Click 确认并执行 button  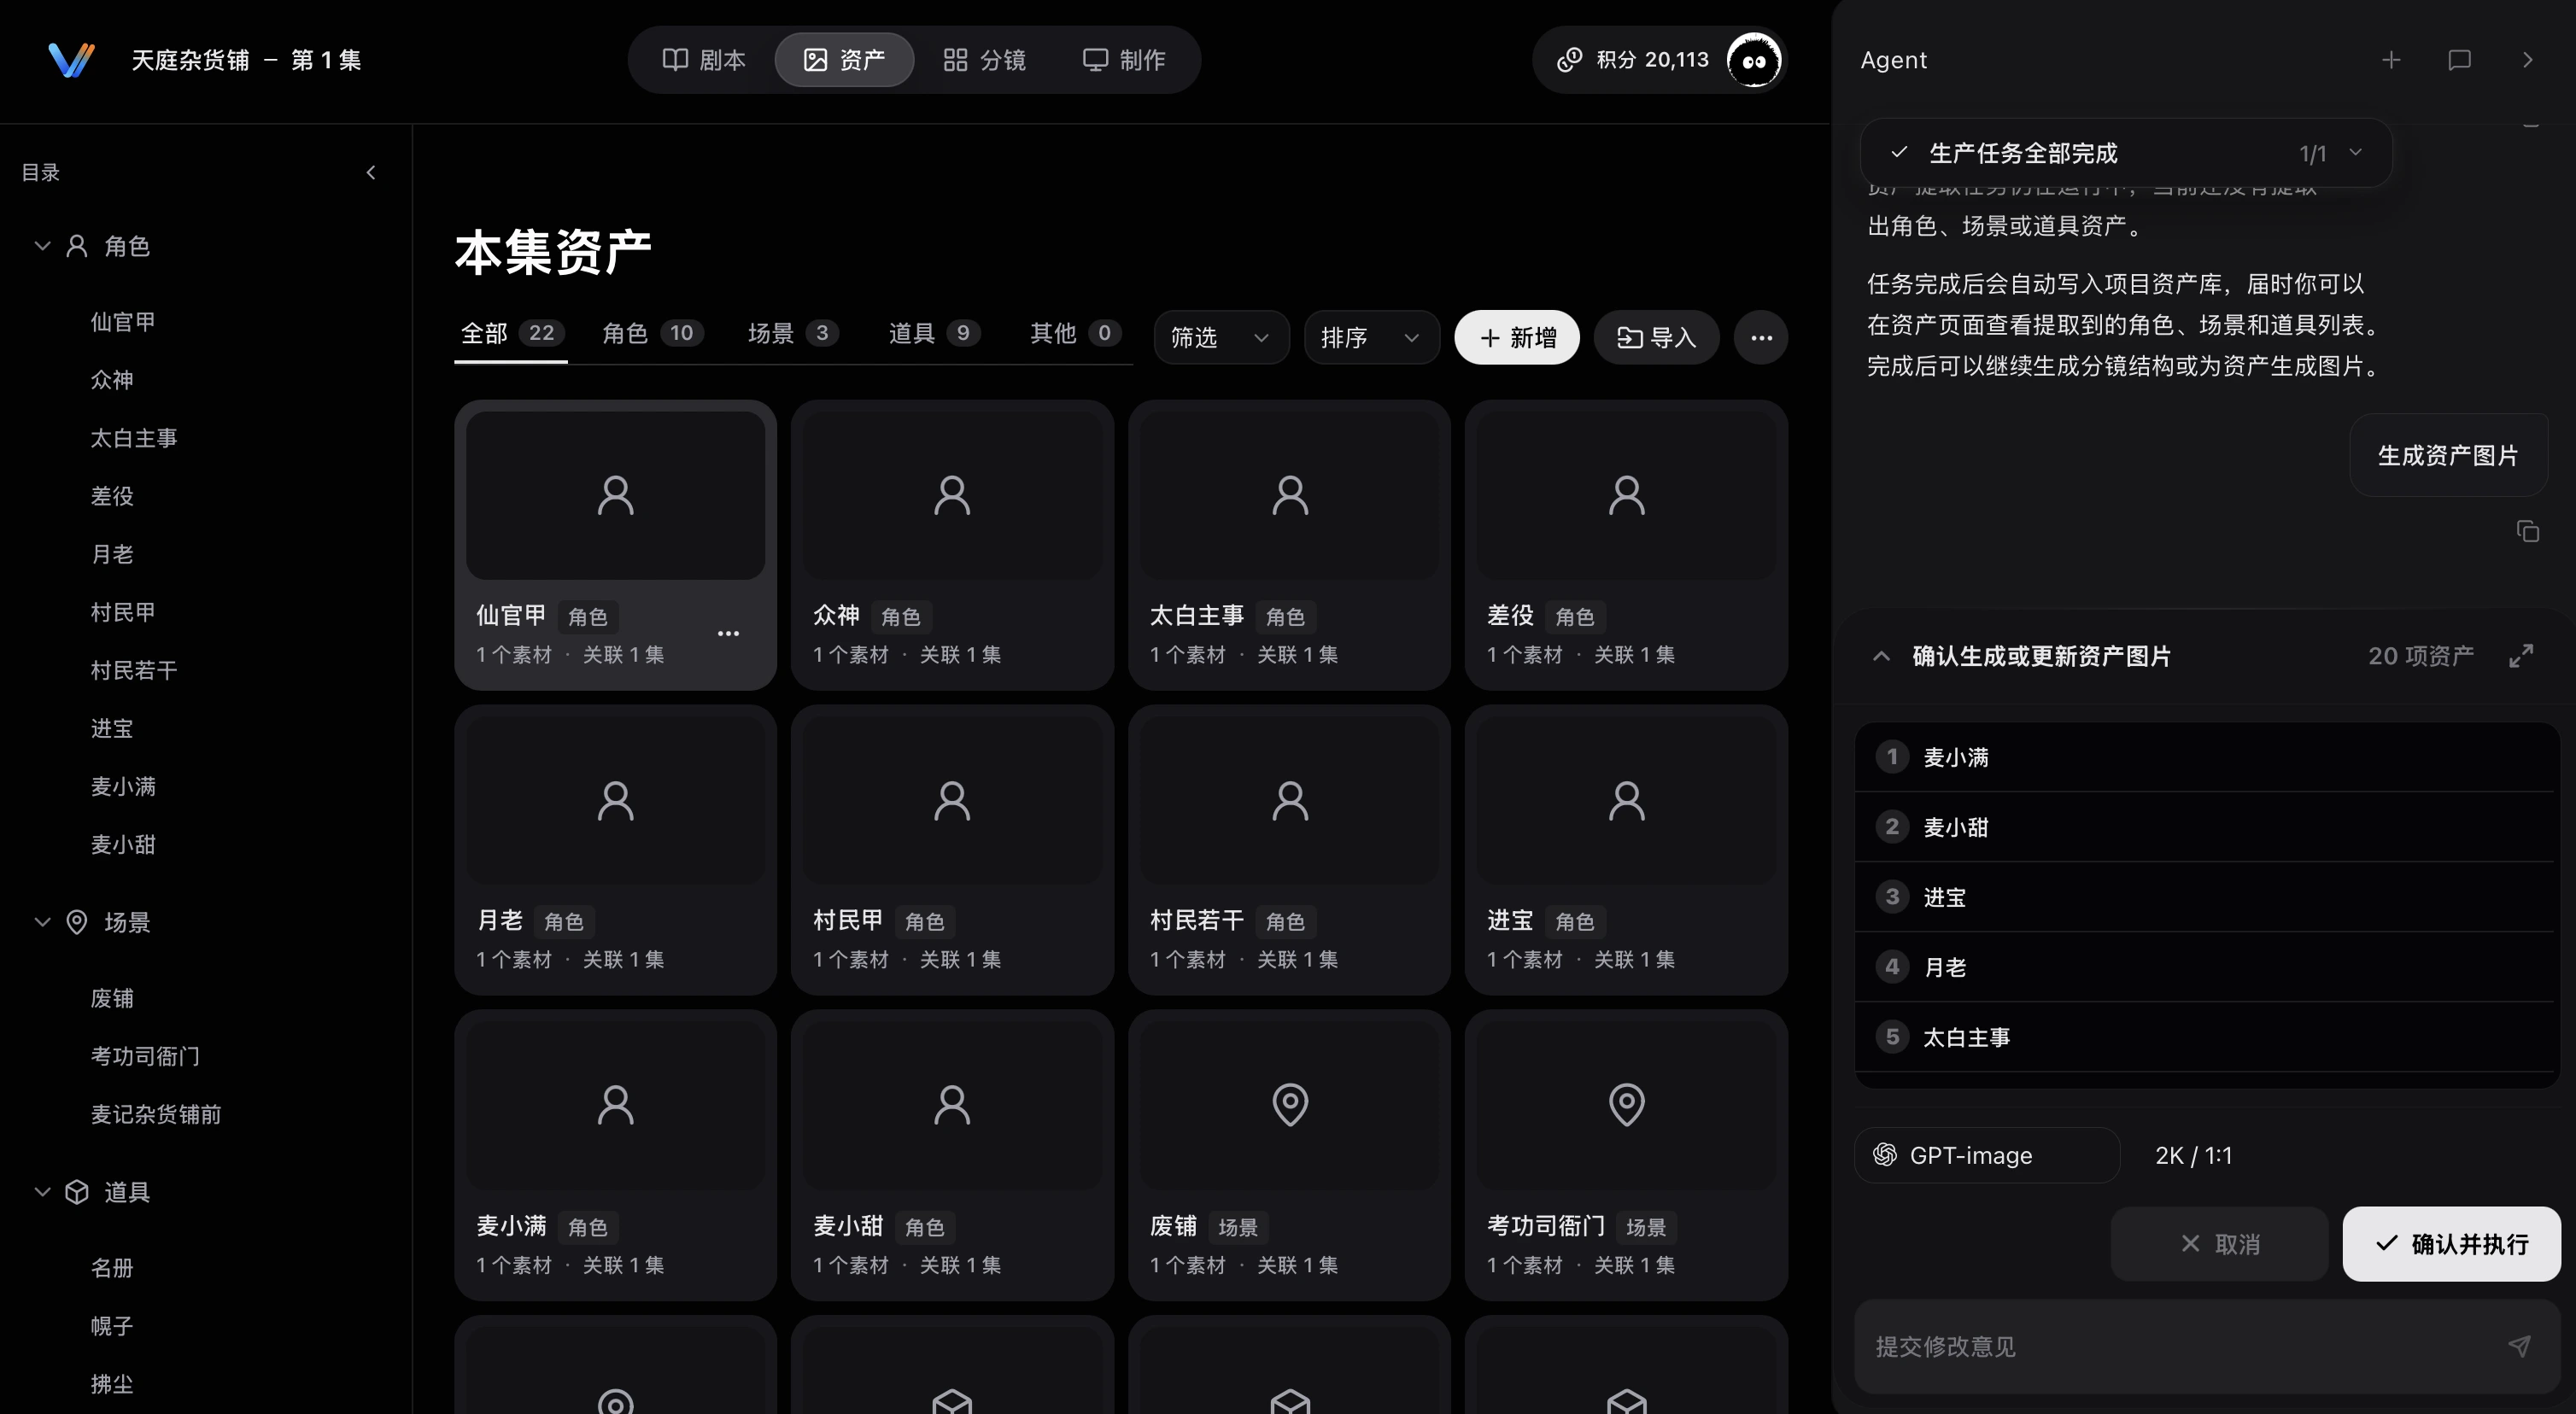click(x=2451, y=1243)
